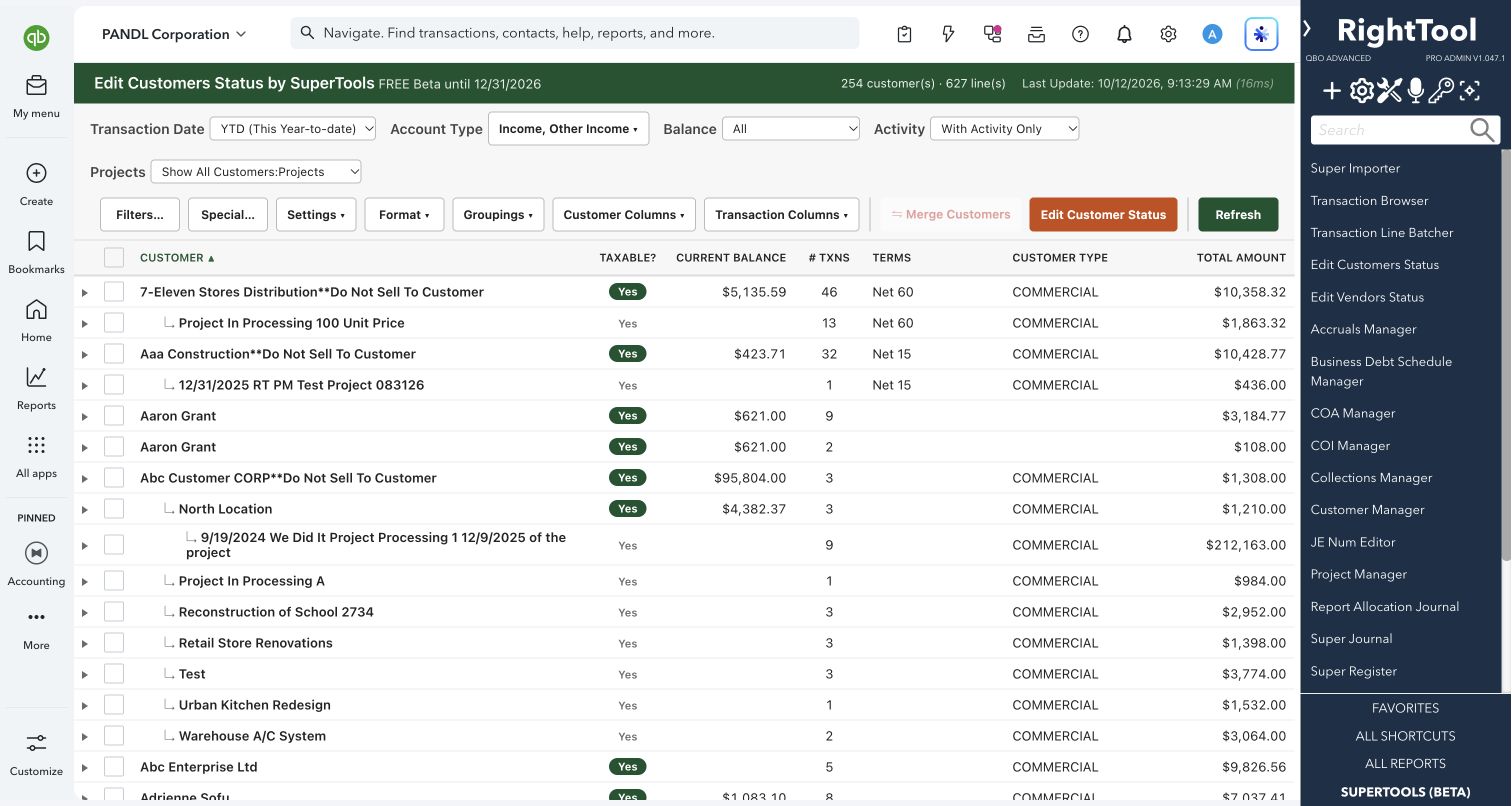Image resolution: width=1512 pixels, height=806 pixels.
Task: Click the Filters... button
Action: [140, 214]
